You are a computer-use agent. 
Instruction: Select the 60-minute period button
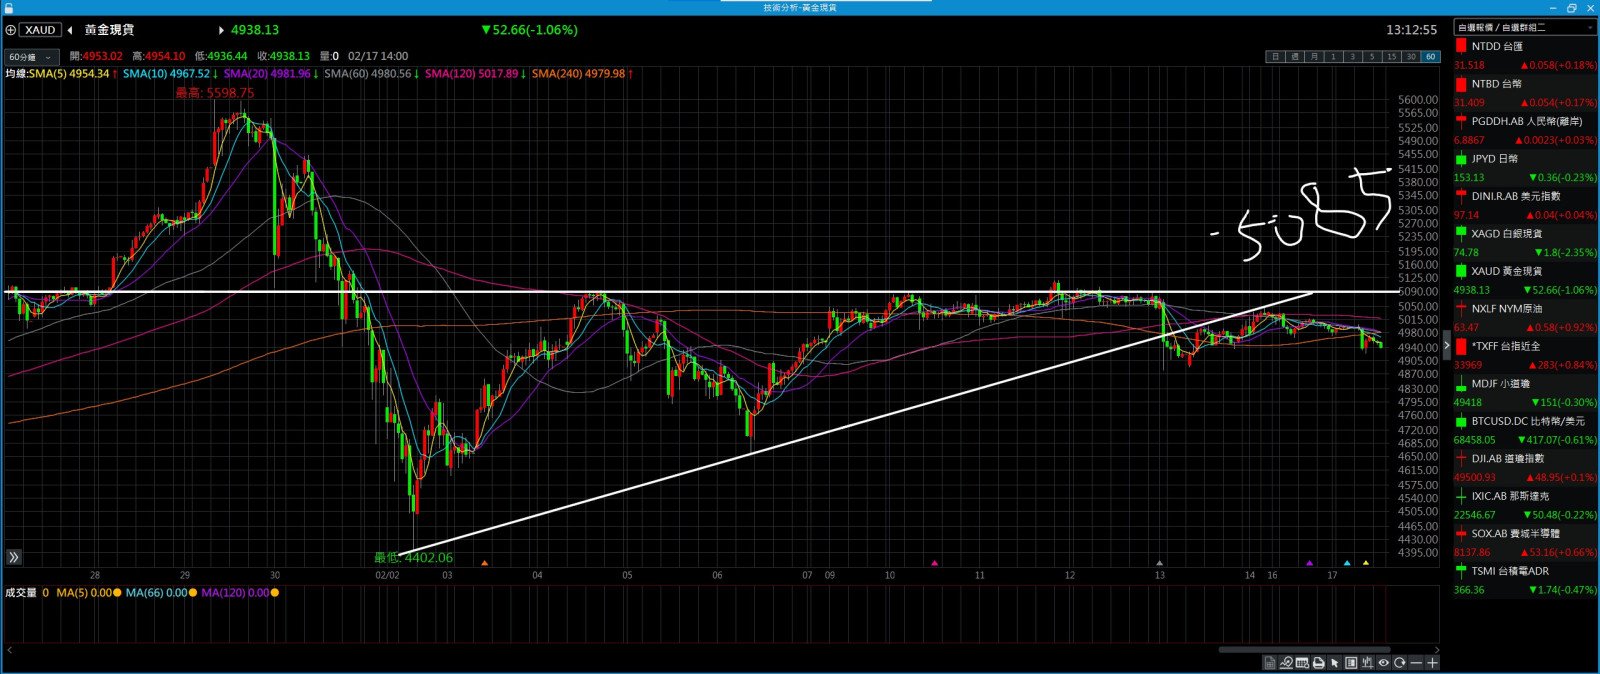click(x=1431, y=57)
